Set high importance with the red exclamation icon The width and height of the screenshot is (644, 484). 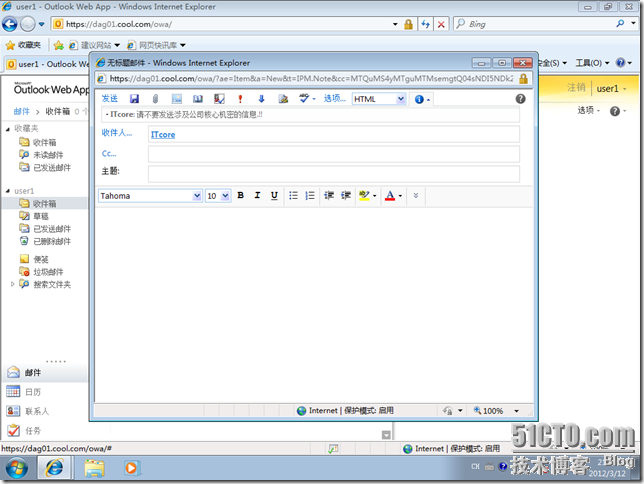click(240, 99)
